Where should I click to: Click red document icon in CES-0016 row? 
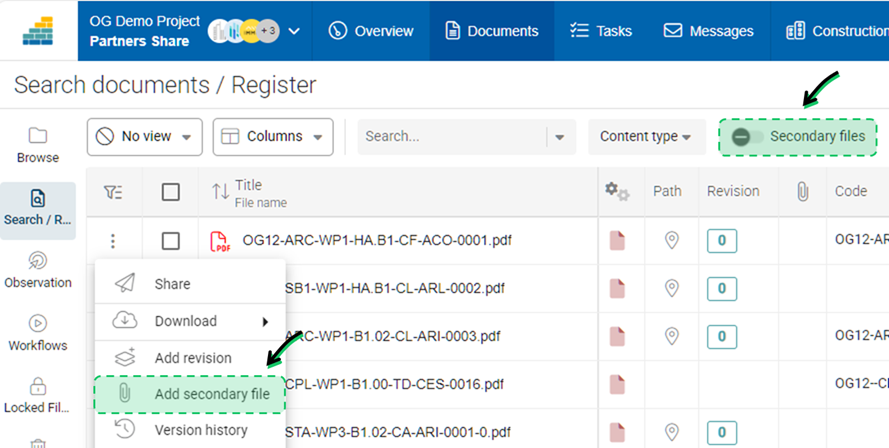click(x=617, y=384)
